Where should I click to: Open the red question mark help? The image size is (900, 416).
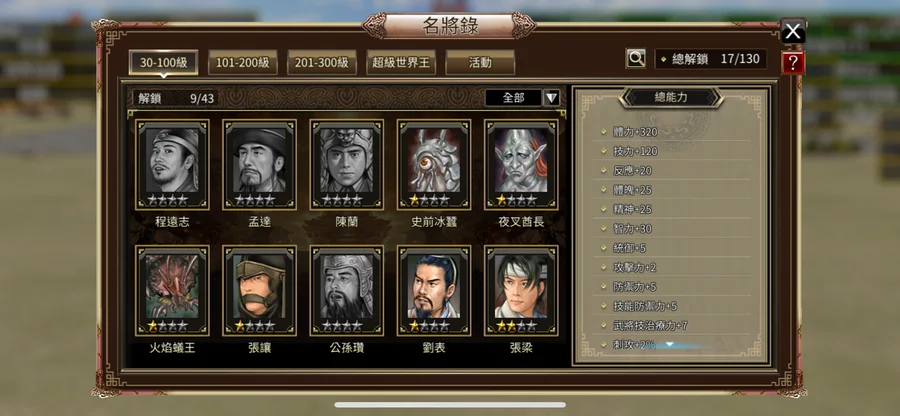tap(793, 63)
